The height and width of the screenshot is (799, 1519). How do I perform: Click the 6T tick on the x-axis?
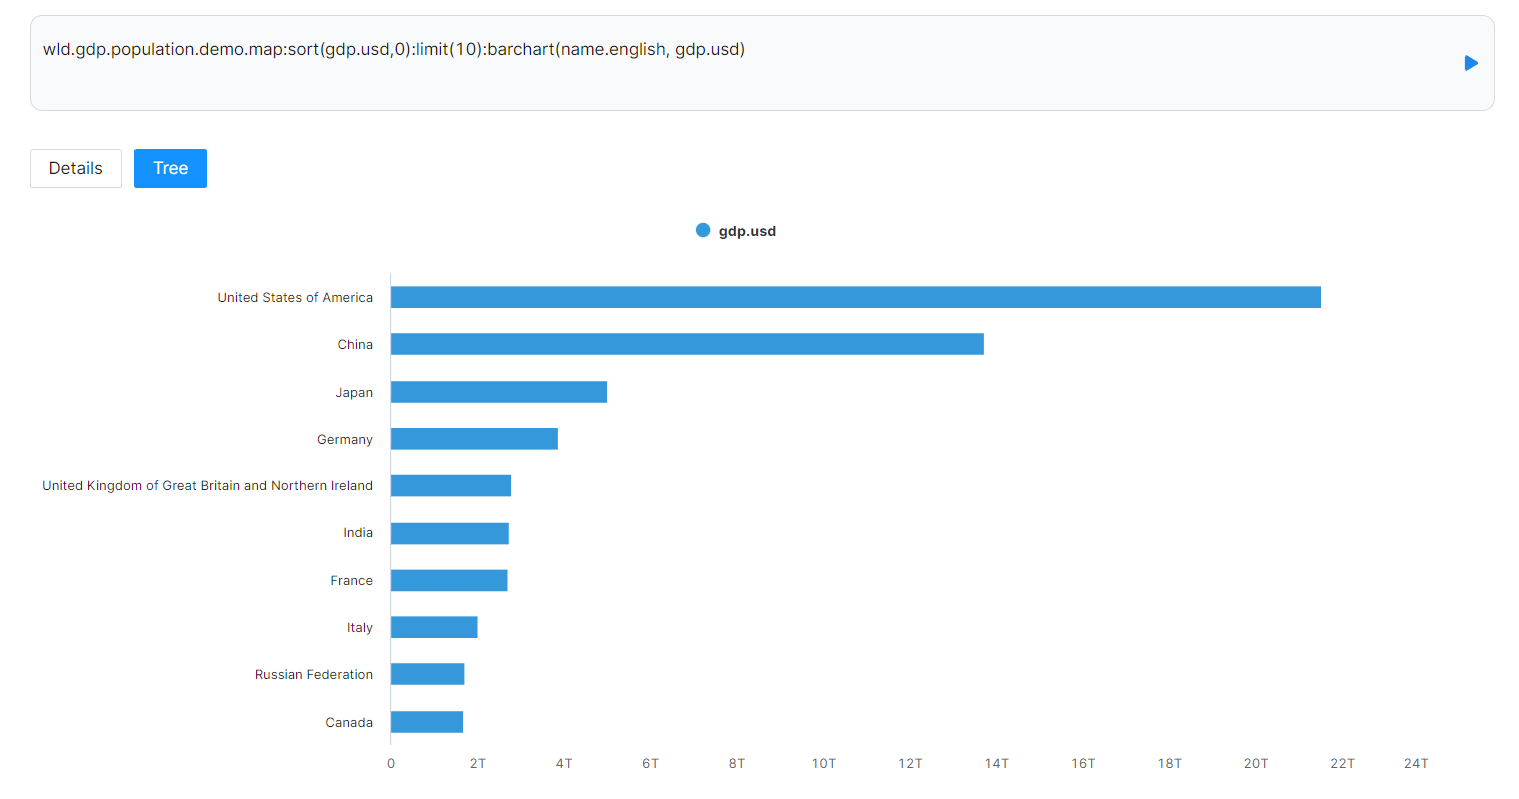point(650,763)
